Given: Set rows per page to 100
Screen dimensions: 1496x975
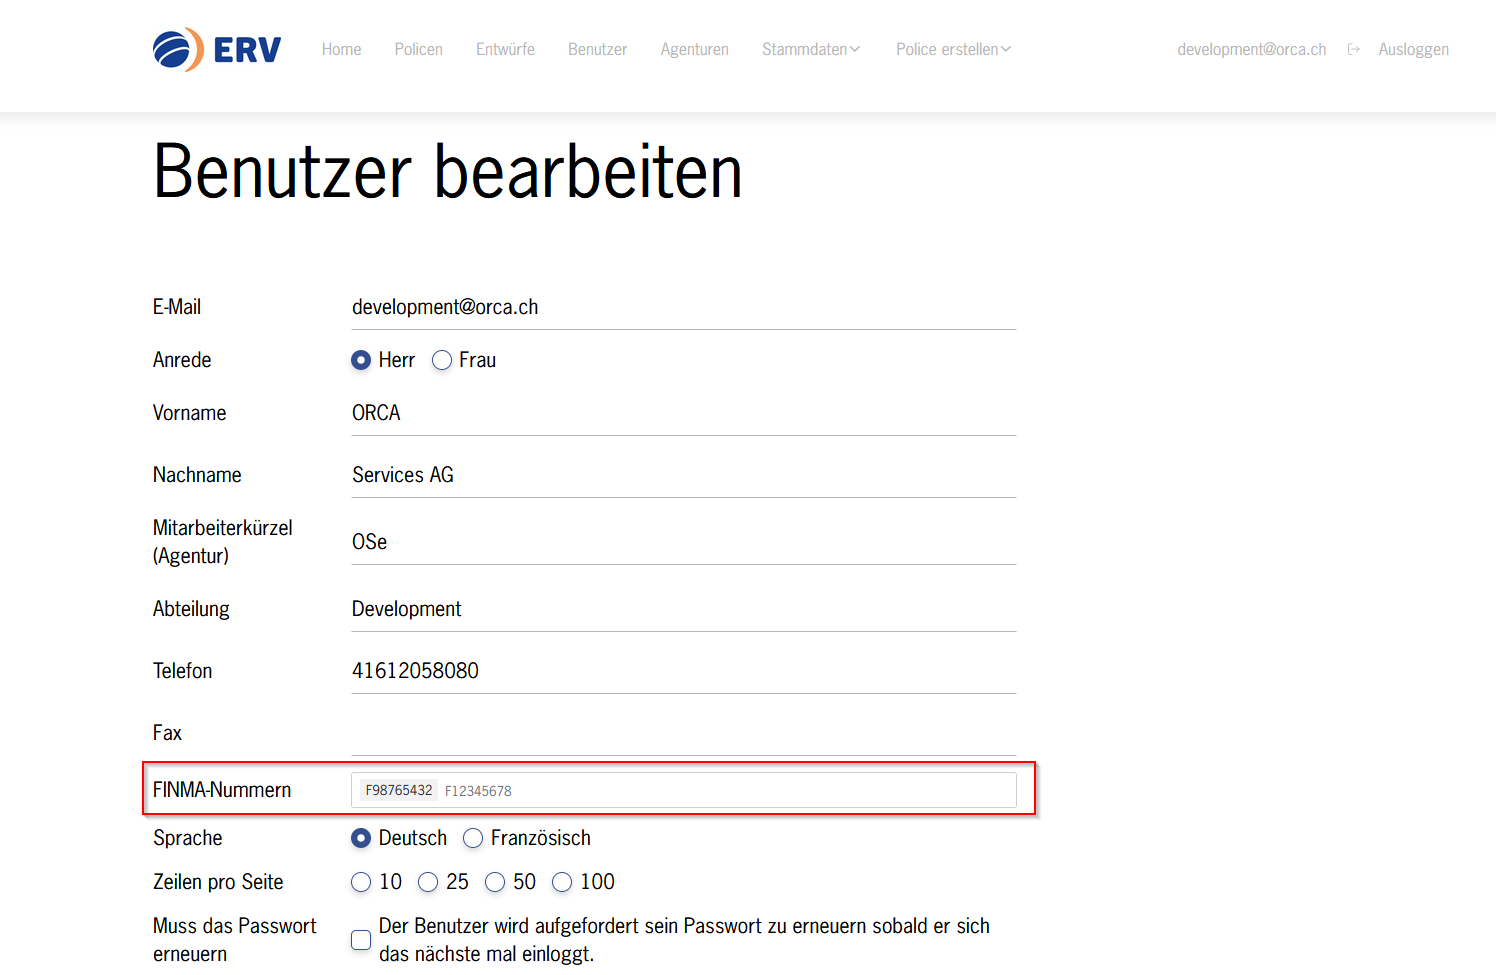Looking at the screenshot, I should 562,882.
